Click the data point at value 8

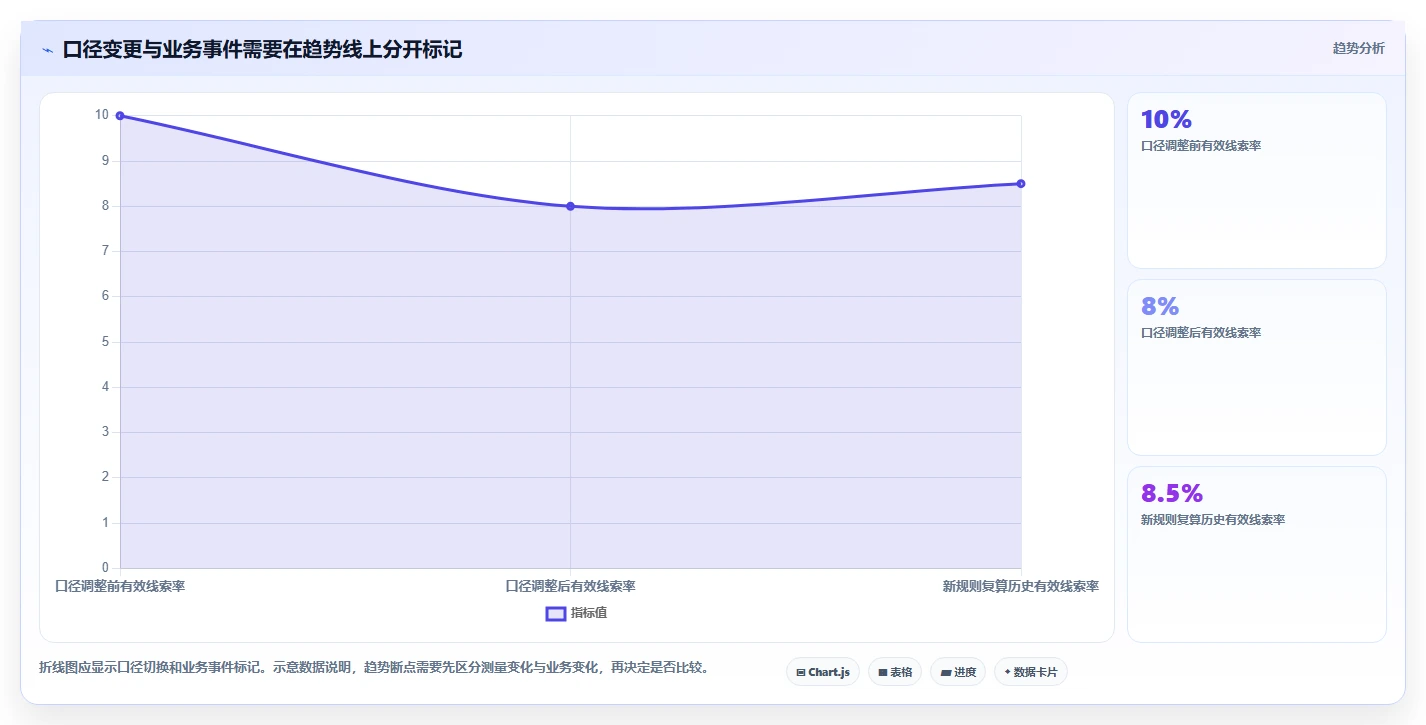pyautogui.click(x=570, y=206)
